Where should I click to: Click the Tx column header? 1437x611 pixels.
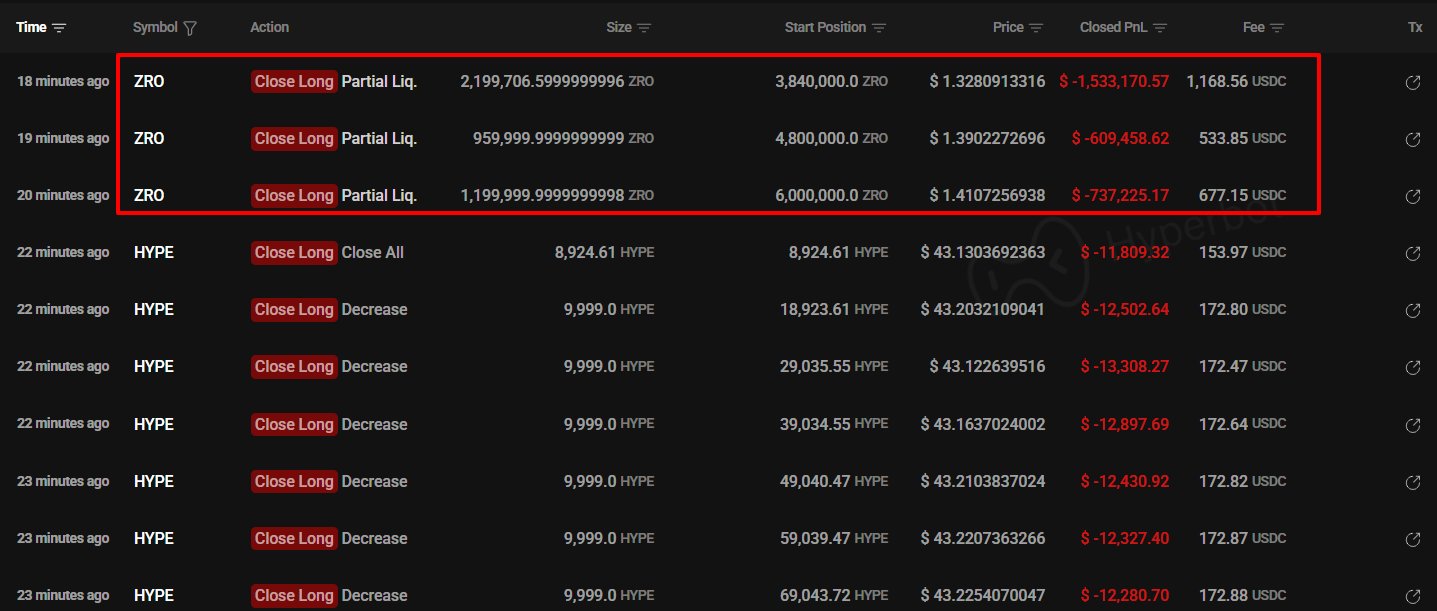pyautogui.click(x=1415, y=27)
